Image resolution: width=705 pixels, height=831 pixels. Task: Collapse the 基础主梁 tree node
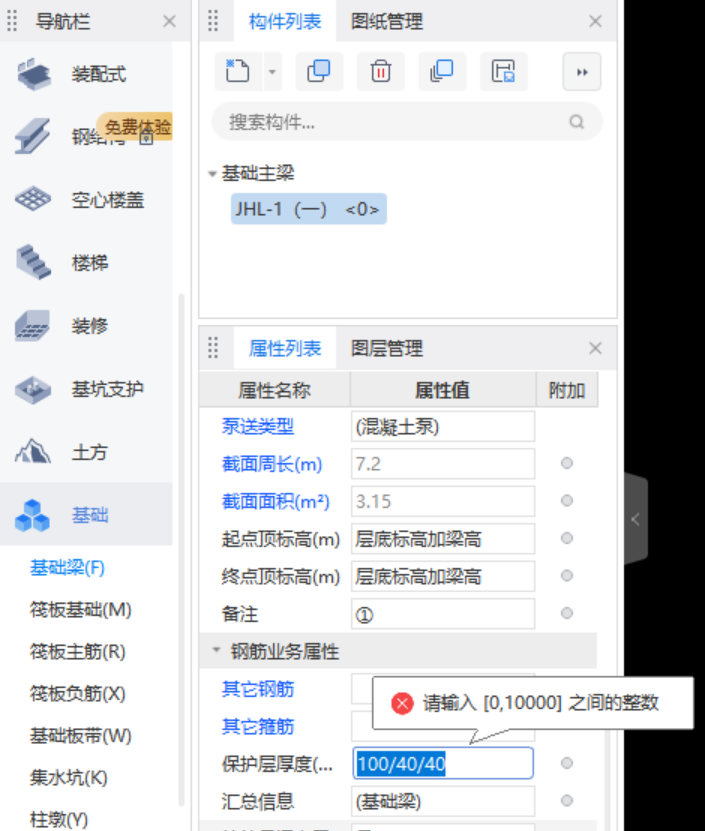pyautogui.click(x=213, y=174)
